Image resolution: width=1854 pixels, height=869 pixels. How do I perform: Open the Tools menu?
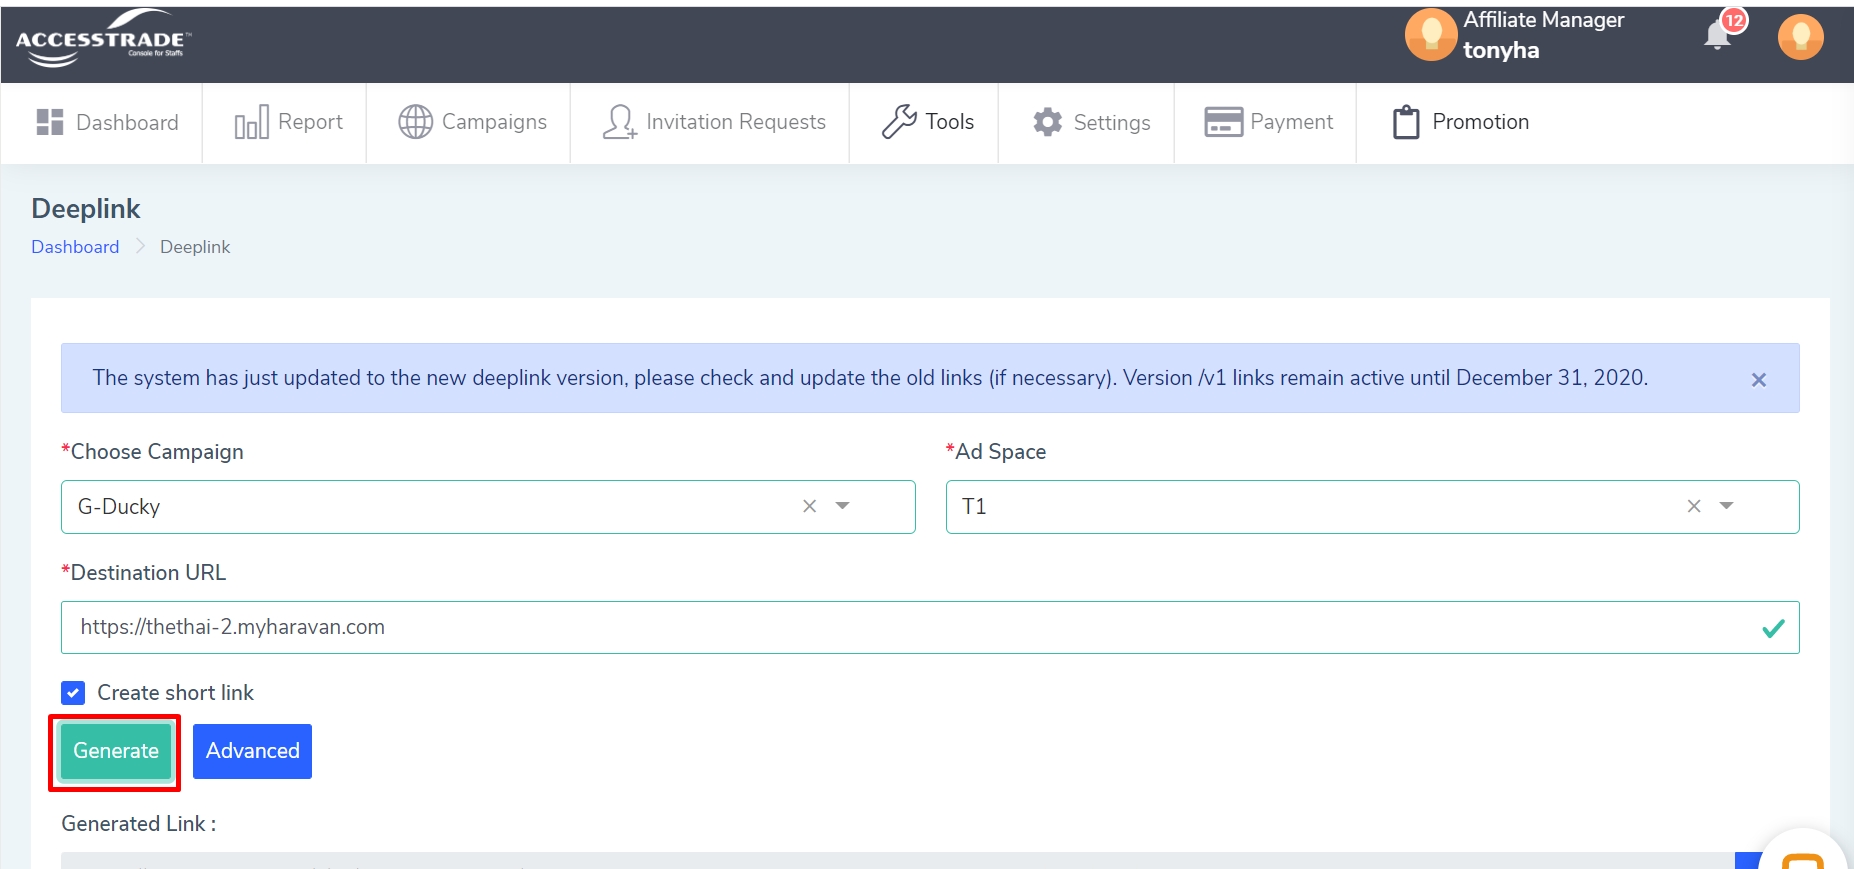[927, 122]
